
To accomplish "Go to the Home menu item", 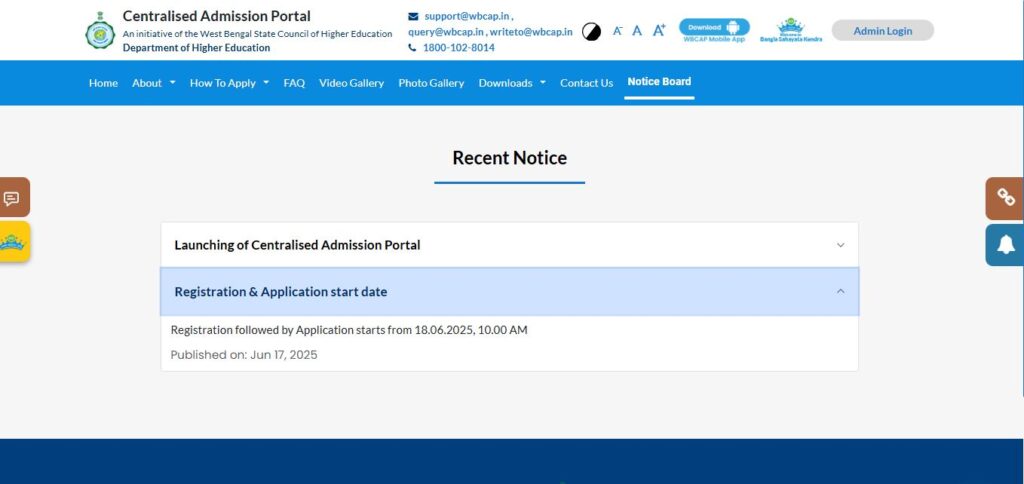I will [103, 83].
